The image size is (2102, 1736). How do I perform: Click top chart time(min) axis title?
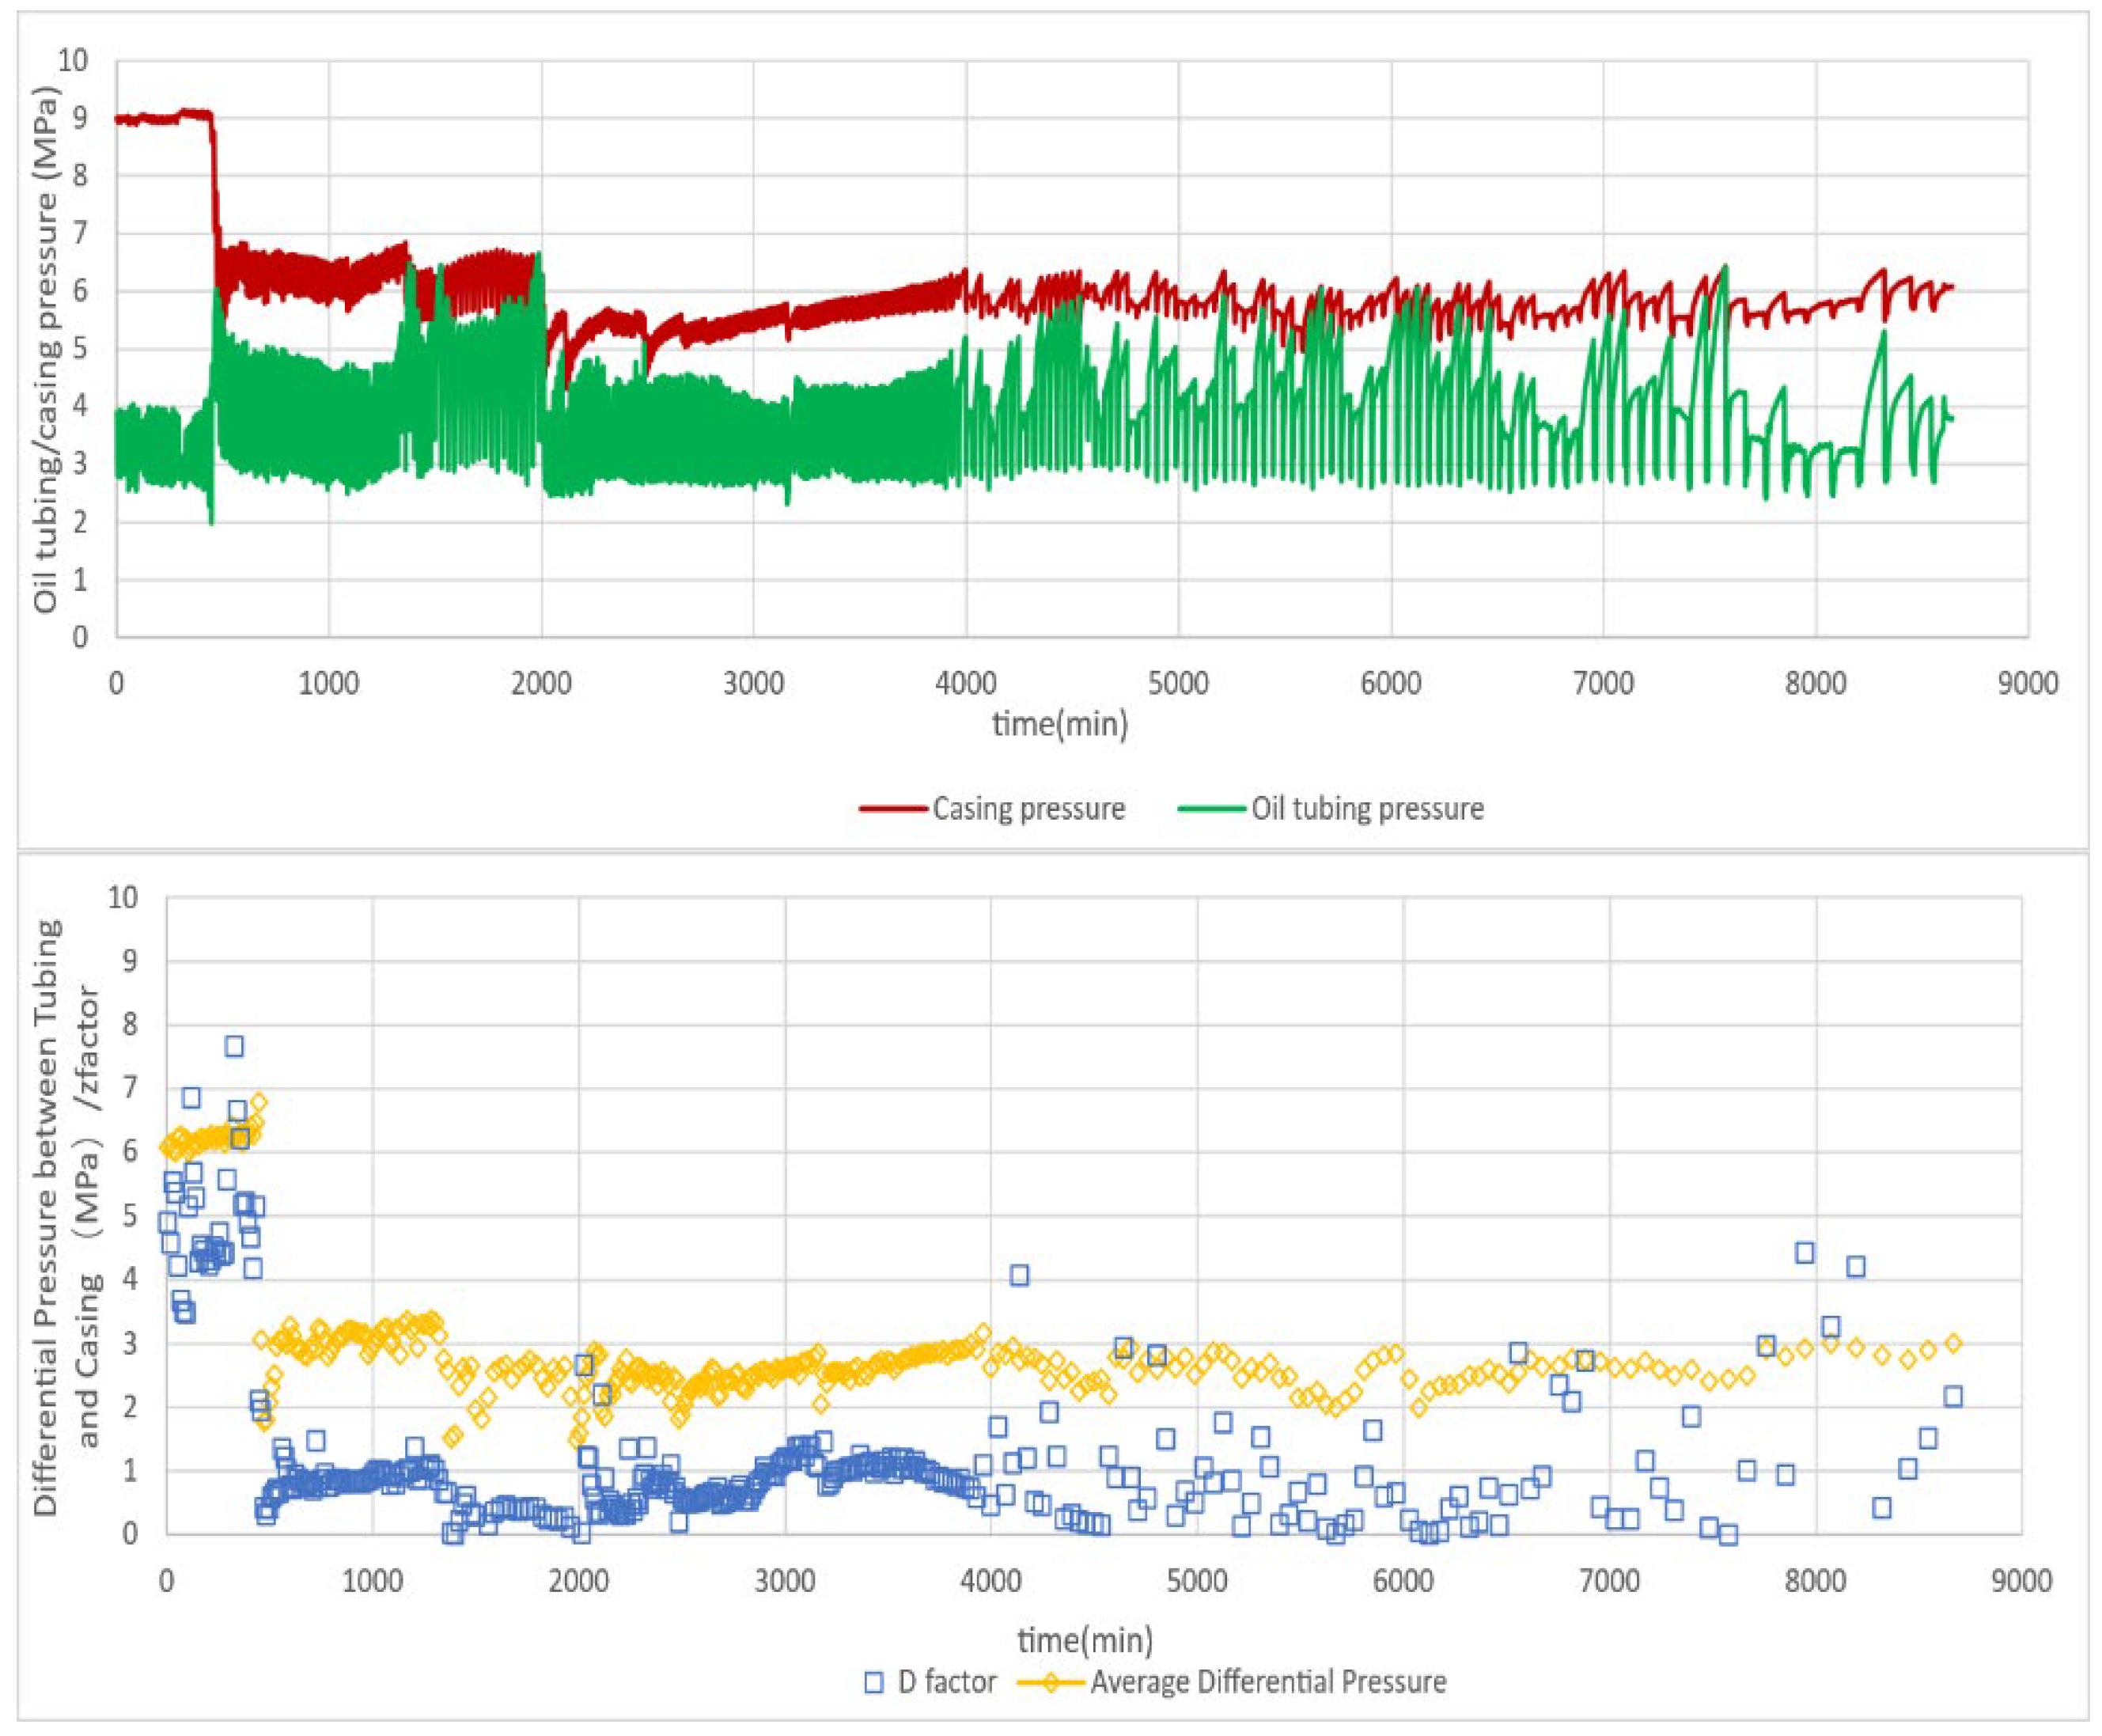(x=1060, y=723)
